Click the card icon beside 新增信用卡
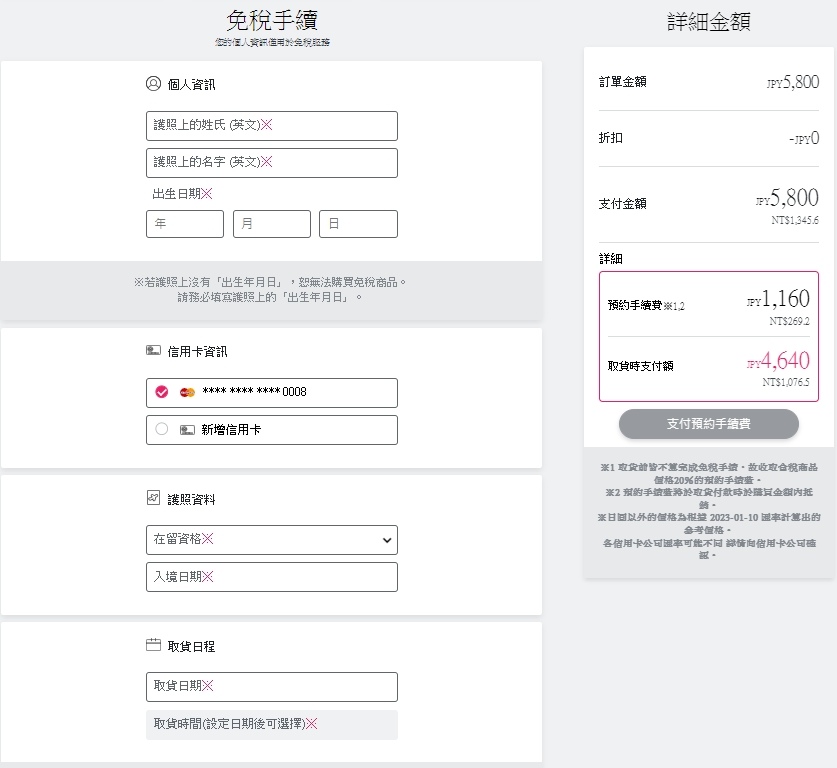 click(187, 430)
